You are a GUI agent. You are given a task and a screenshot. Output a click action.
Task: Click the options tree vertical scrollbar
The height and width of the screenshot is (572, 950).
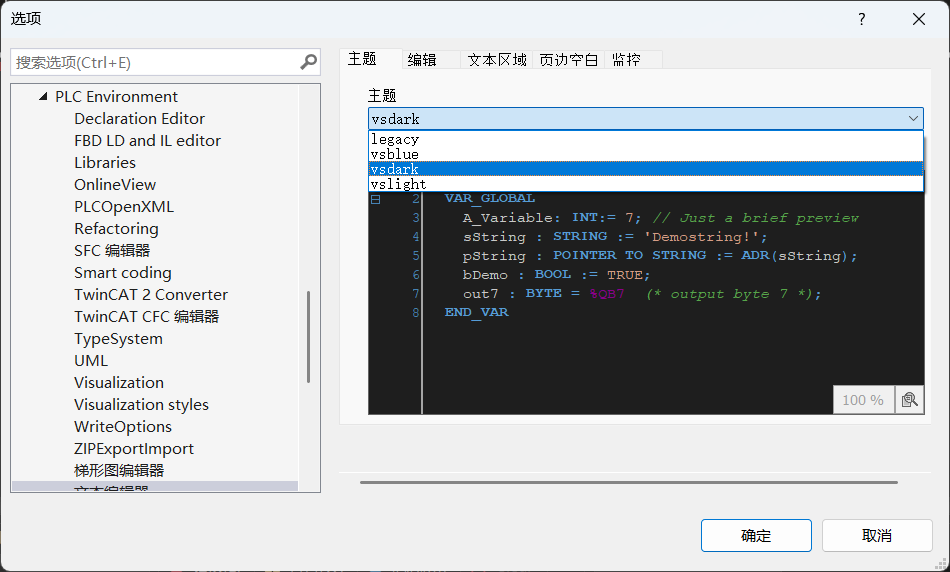(x=308, y=336)
